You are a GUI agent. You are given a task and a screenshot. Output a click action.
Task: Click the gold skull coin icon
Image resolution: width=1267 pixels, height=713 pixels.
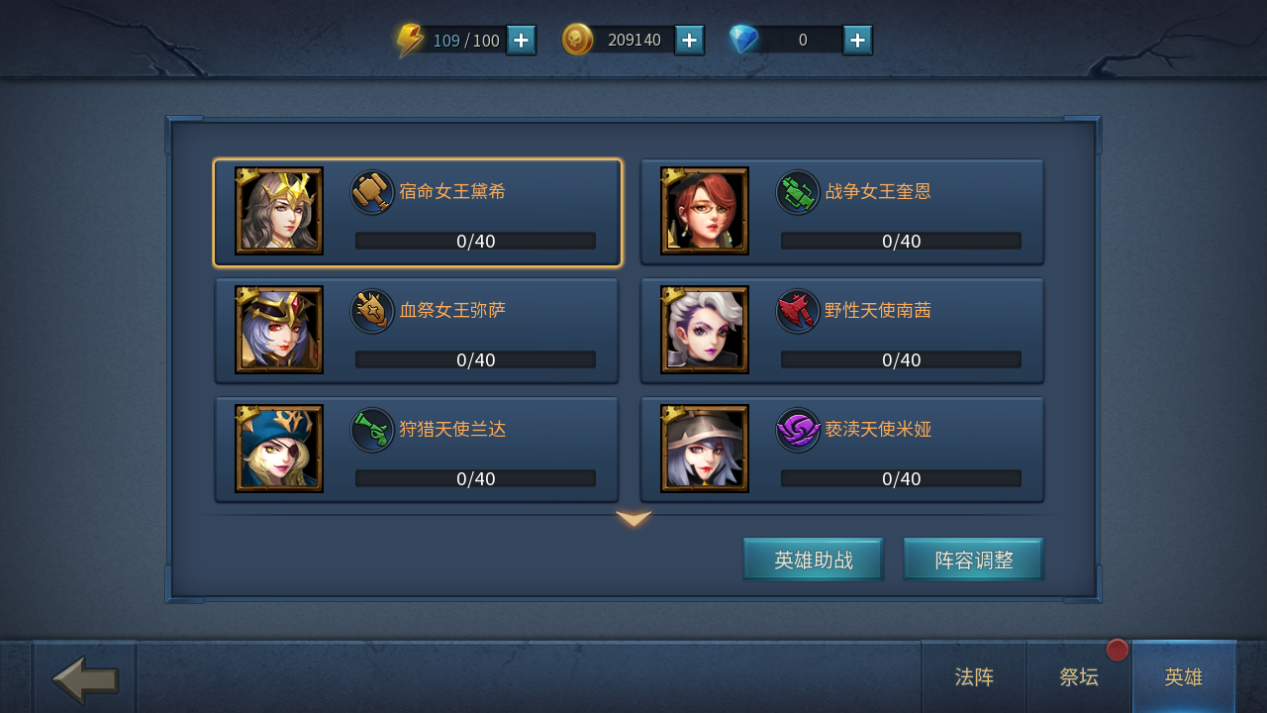(x=577, y=40)
